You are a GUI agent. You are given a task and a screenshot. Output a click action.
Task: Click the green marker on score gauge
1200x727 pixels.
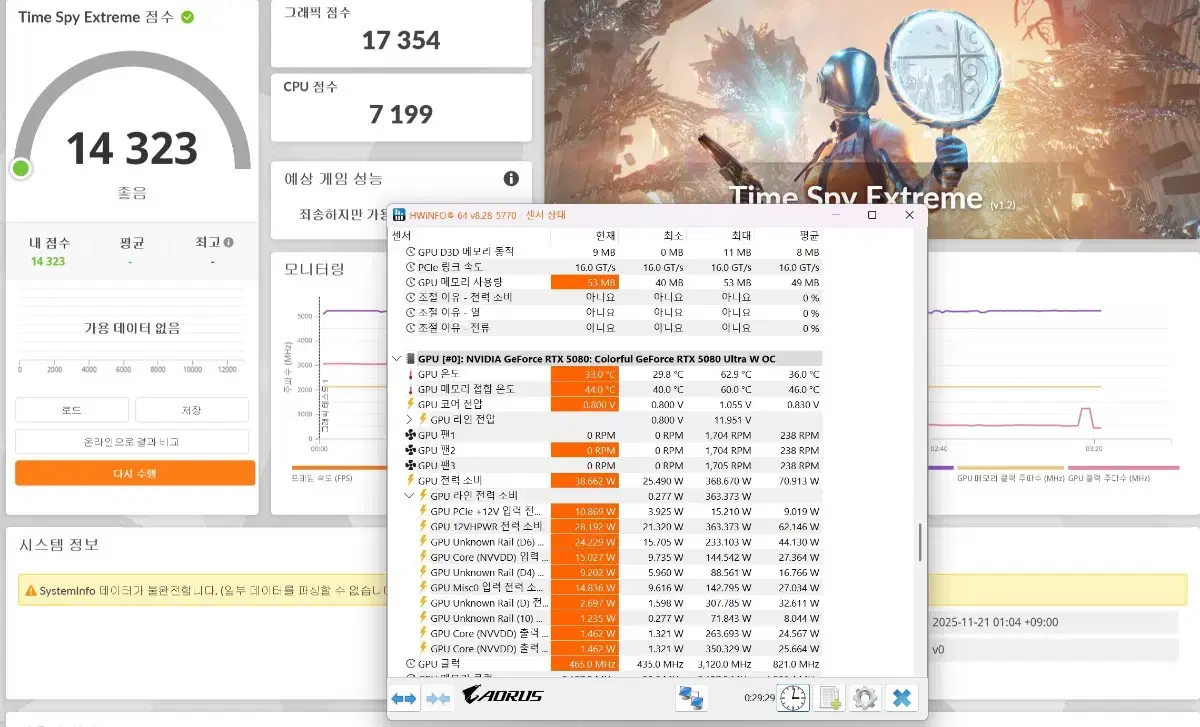coord(21,168)
